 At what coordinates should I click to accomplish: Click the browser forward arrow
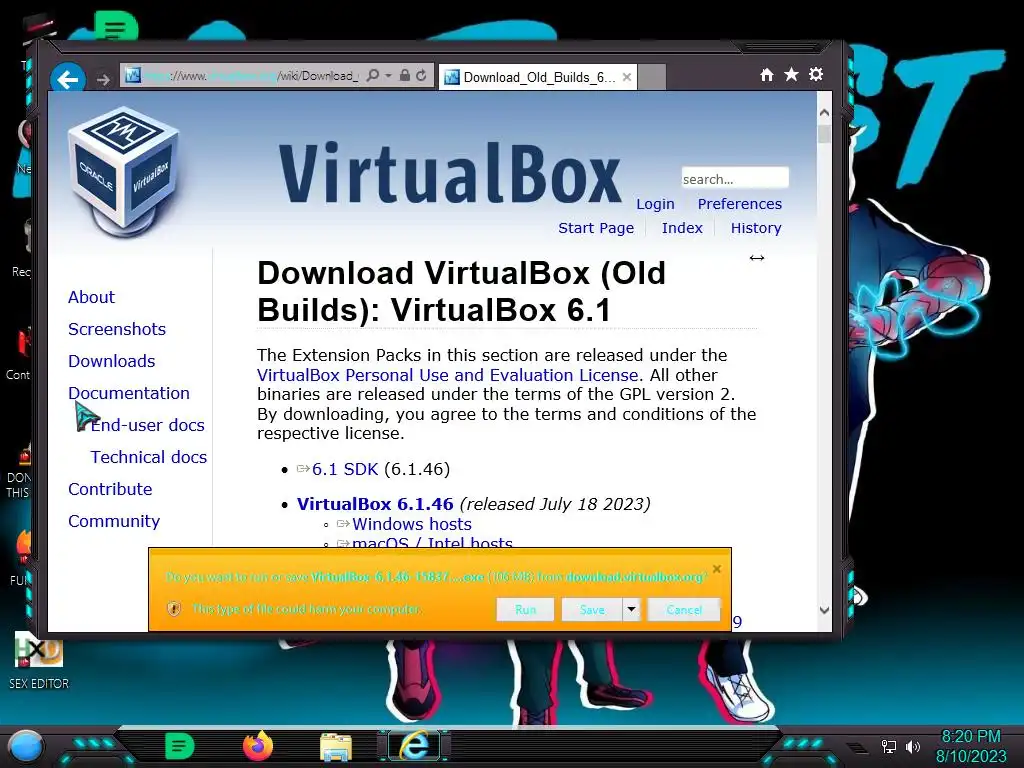coord(103,80)
